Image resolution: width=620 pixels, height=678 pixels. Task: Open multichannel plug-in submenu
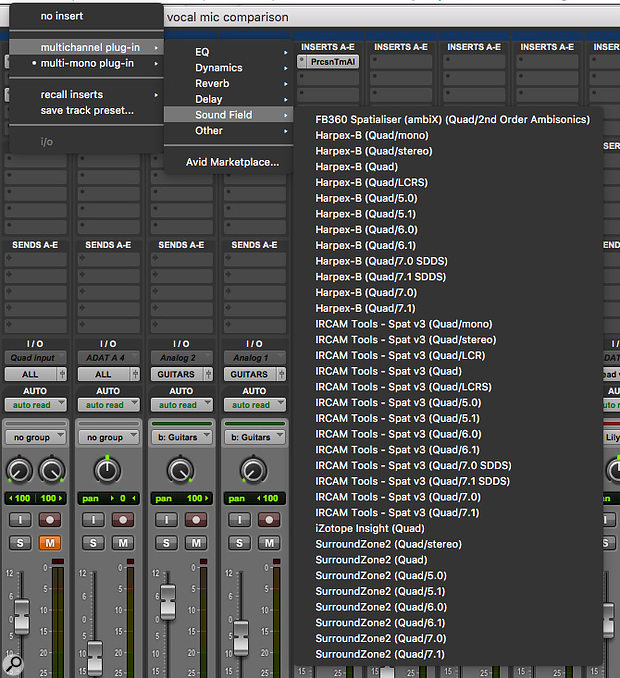coord(86,47)
